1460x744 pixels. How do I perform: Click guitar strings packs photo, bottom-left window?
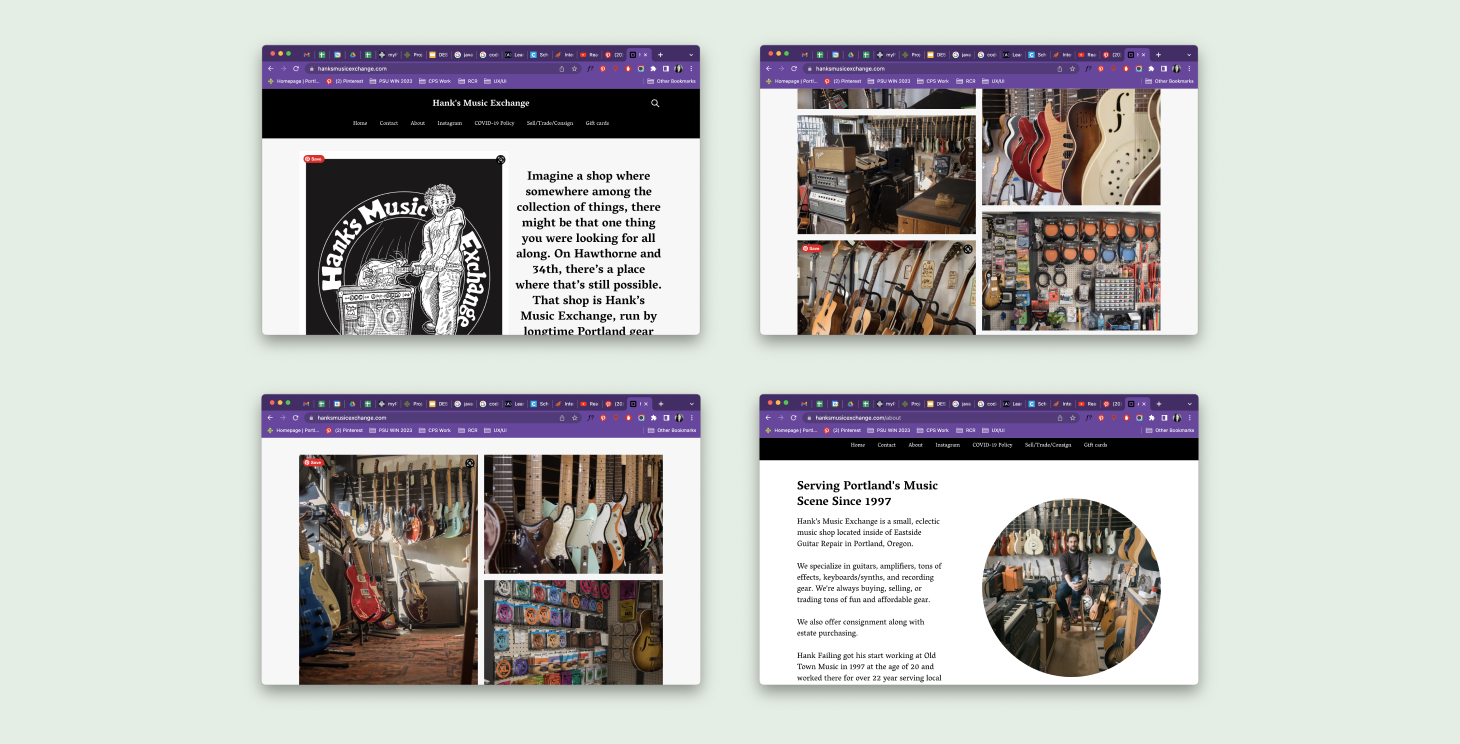click(573, 632)
